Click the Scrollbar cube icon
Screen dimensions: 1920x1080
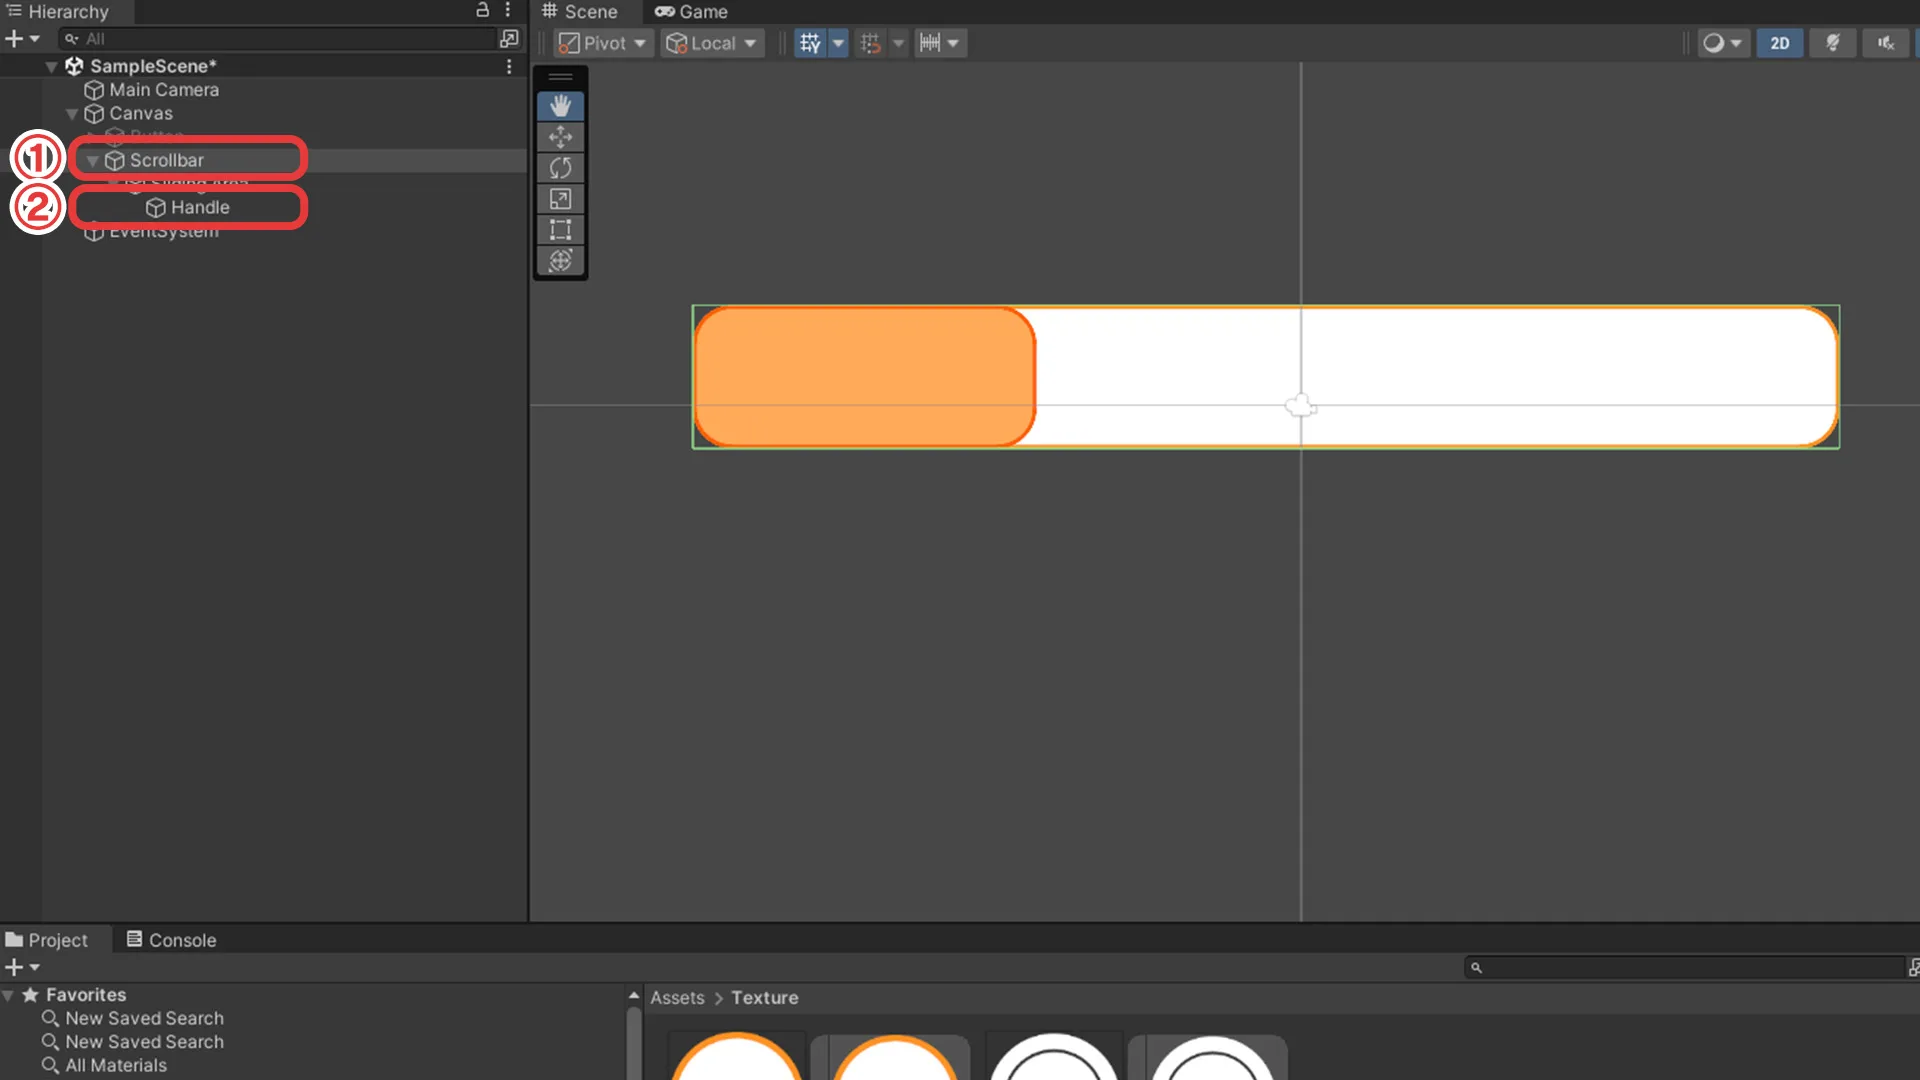pyautogui.click(x=115, y=161)
